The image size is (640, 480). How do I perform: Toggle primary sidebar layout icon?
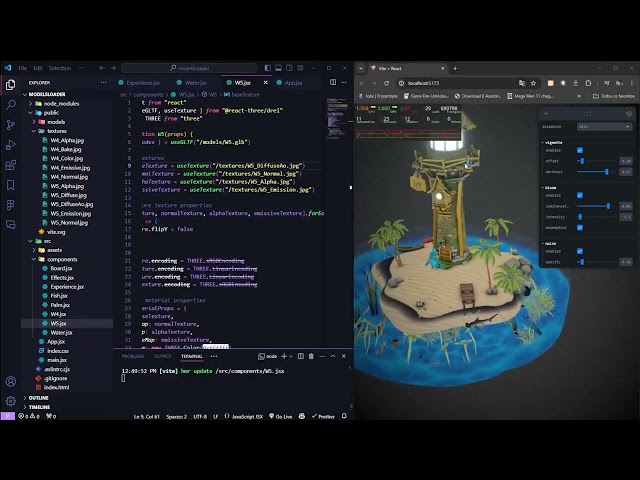click(x=268, y=68)
